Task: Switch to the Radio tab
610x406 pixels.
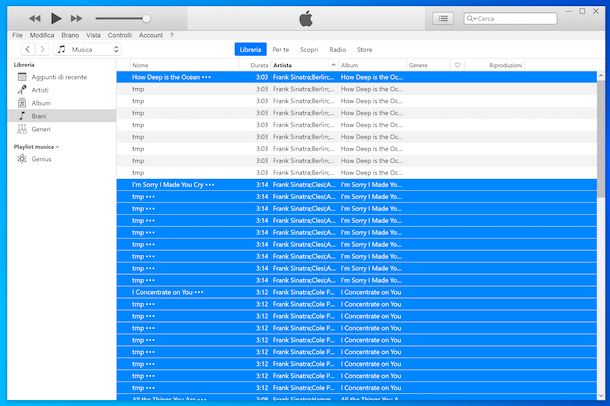Action: (x=338, y=50)
